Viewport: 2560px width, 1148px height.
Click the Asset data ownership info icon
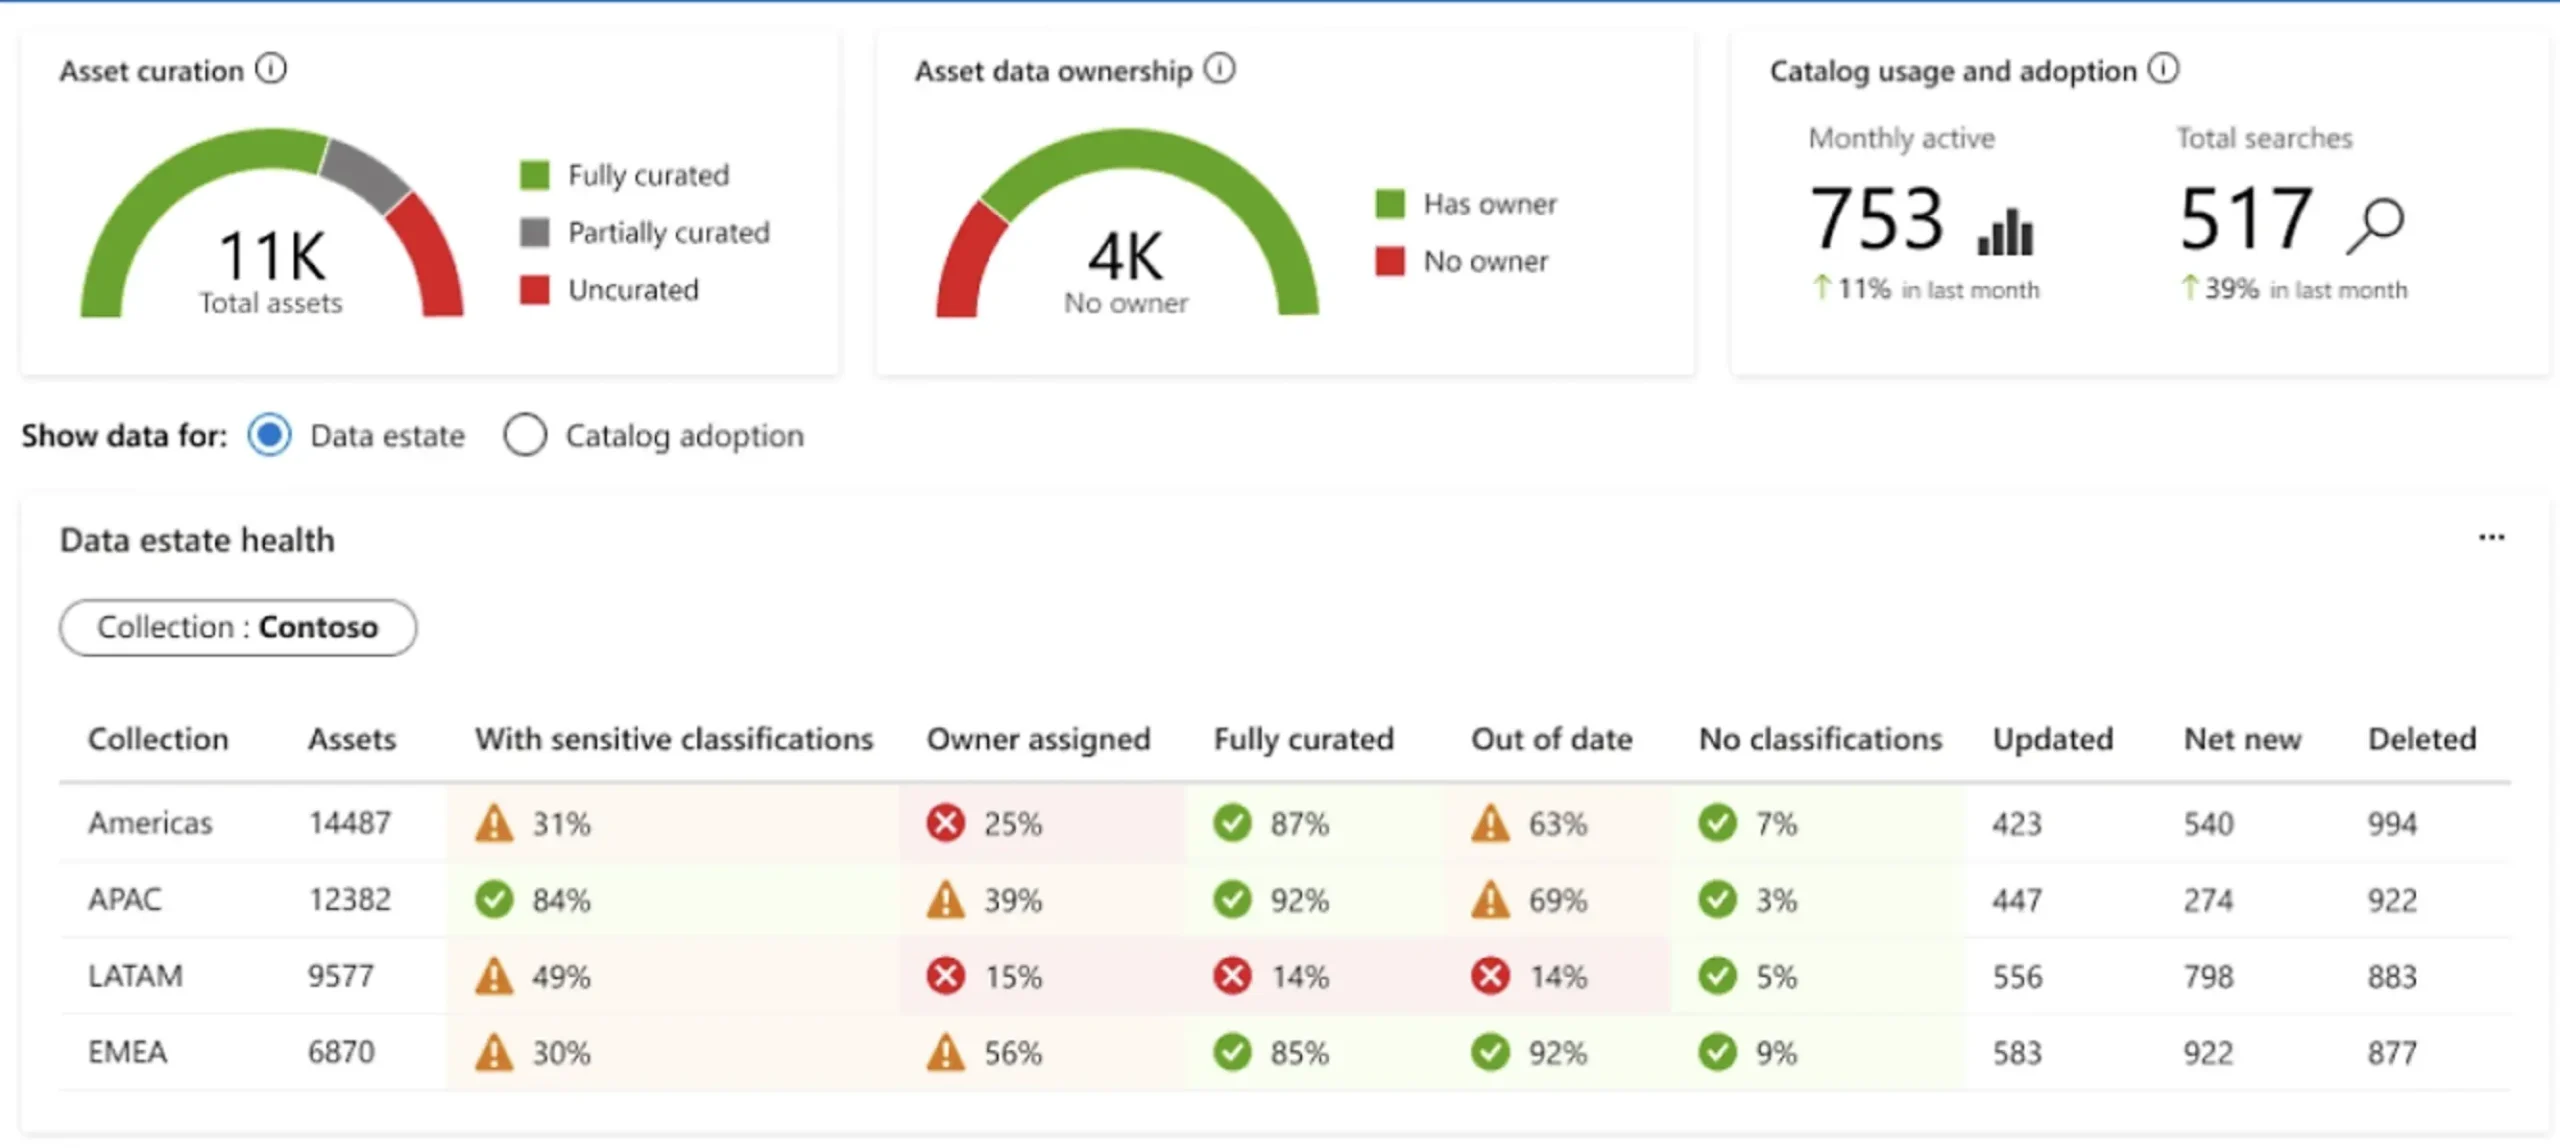tap(1219, 69)
